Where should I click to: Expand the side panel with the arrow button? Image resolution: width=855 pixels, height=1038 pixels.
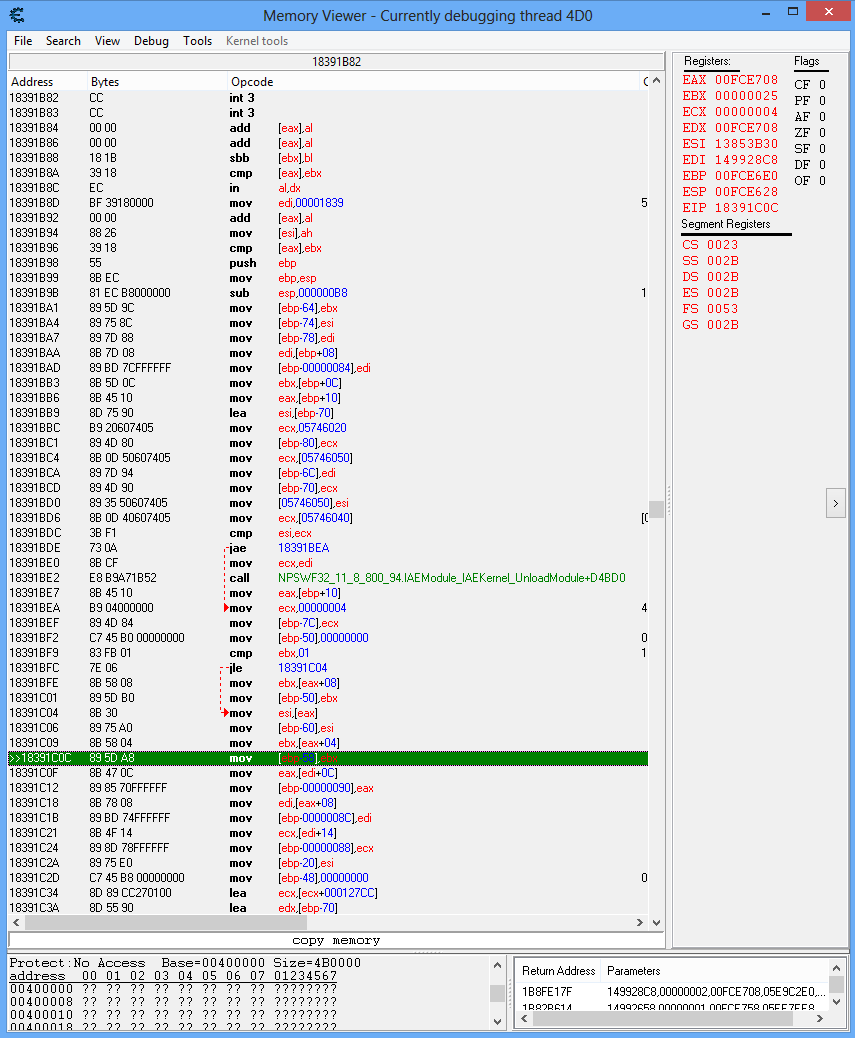(836, 504)
